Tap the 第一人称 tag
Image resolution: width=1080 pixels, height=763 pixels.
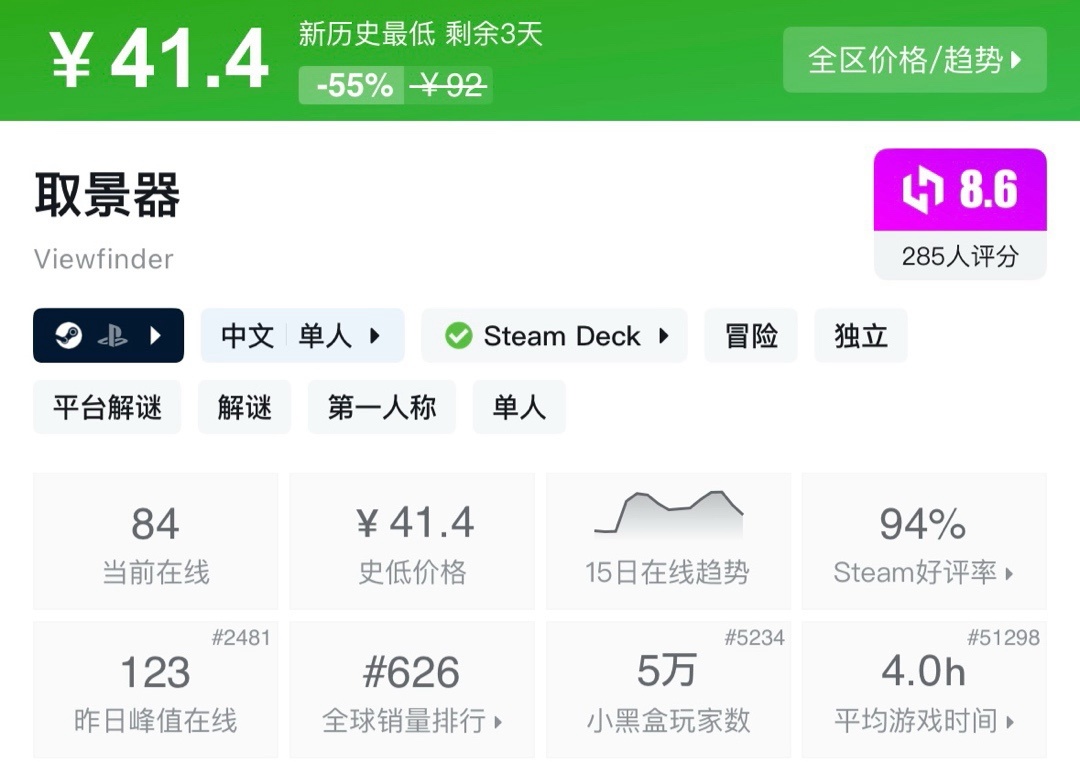click(x=382, y=407)
